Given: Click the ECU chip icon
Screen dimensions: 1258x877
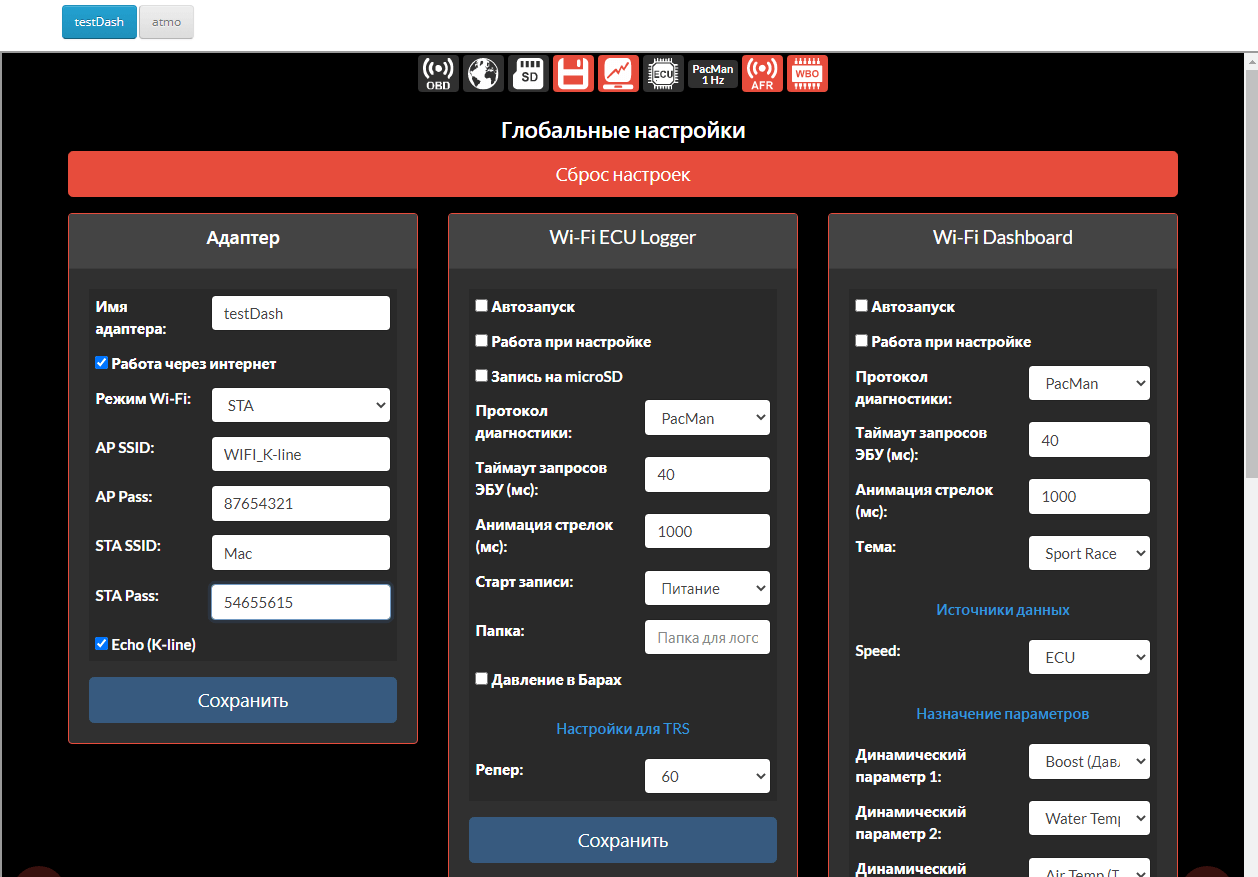Looking at the screenshot, I should (x=663, y=74).
